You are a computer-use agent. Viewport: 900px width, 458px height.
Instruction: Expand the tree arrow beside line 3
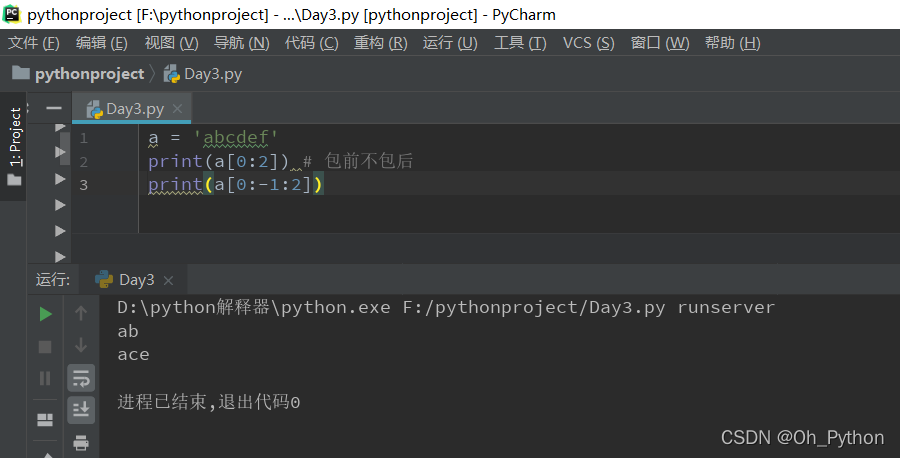pos(60,179)
